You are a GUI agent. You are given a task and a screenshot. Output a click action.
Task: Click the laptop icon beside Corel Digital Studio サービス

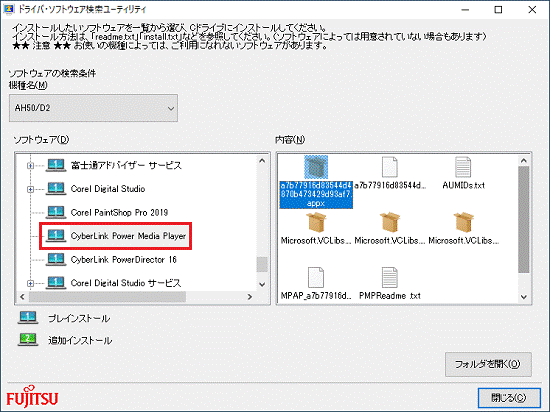click(56, 283)
